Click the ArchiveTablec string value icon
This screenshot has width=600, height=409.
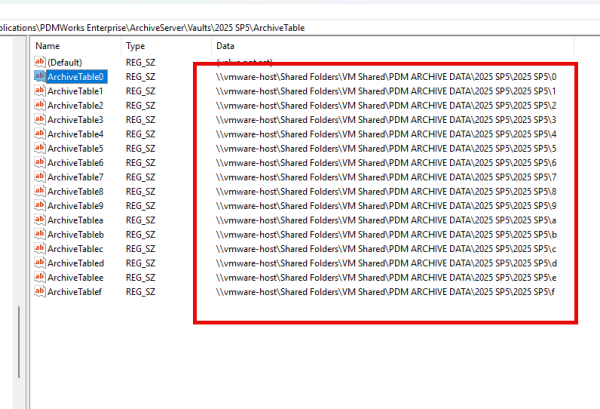(x=40, y=248)
